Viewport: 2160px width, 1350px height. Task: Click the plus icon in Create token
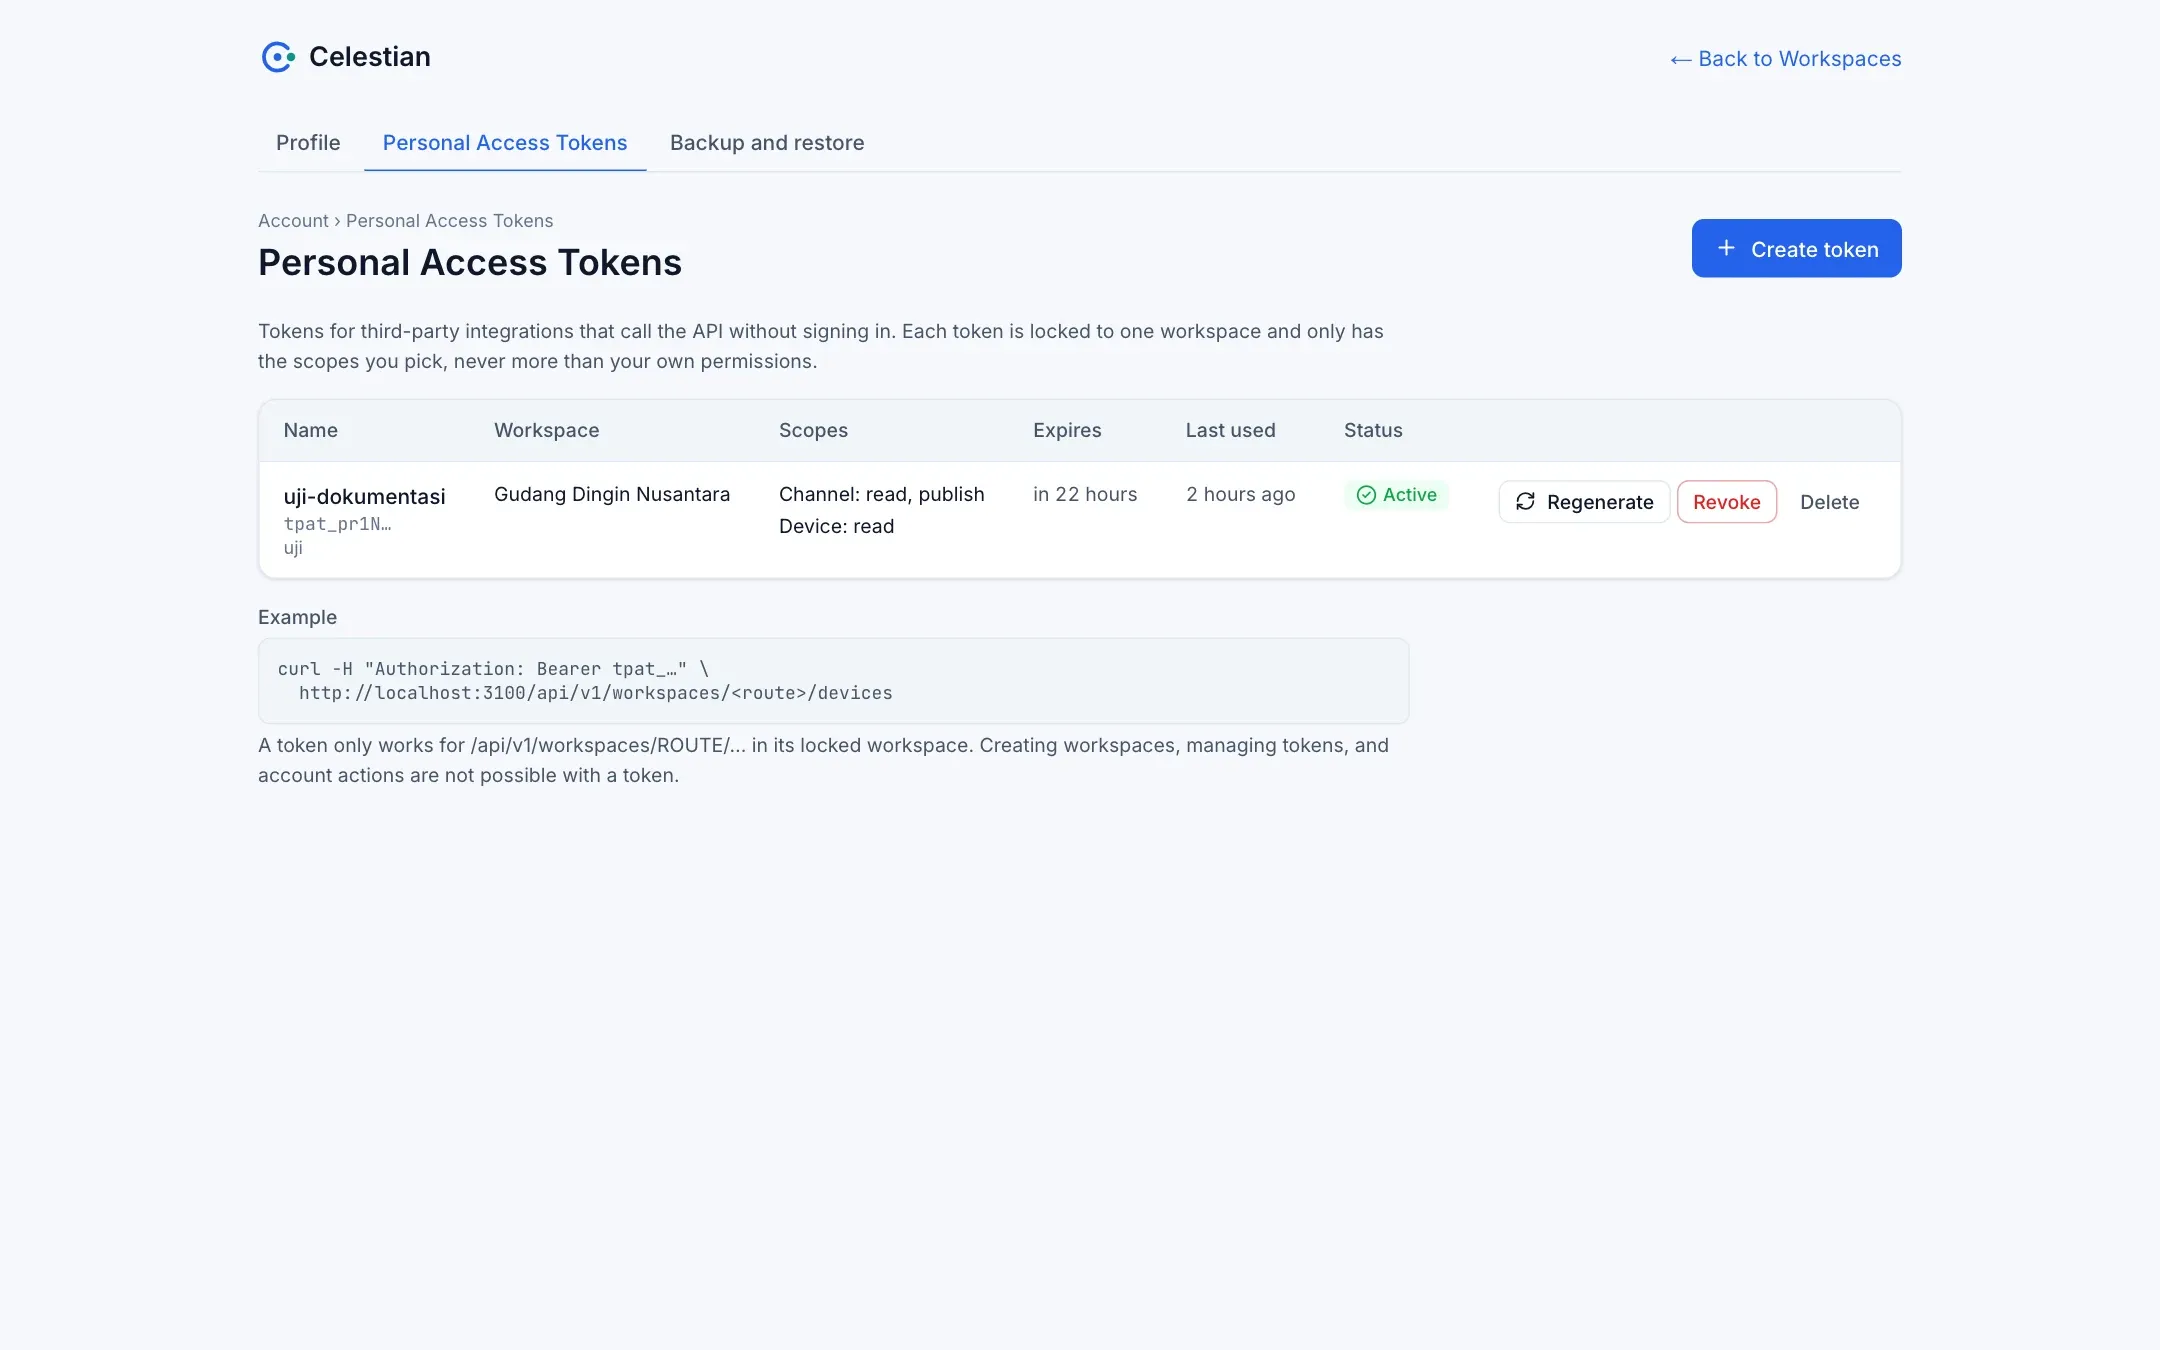(x=1726, y=248)
